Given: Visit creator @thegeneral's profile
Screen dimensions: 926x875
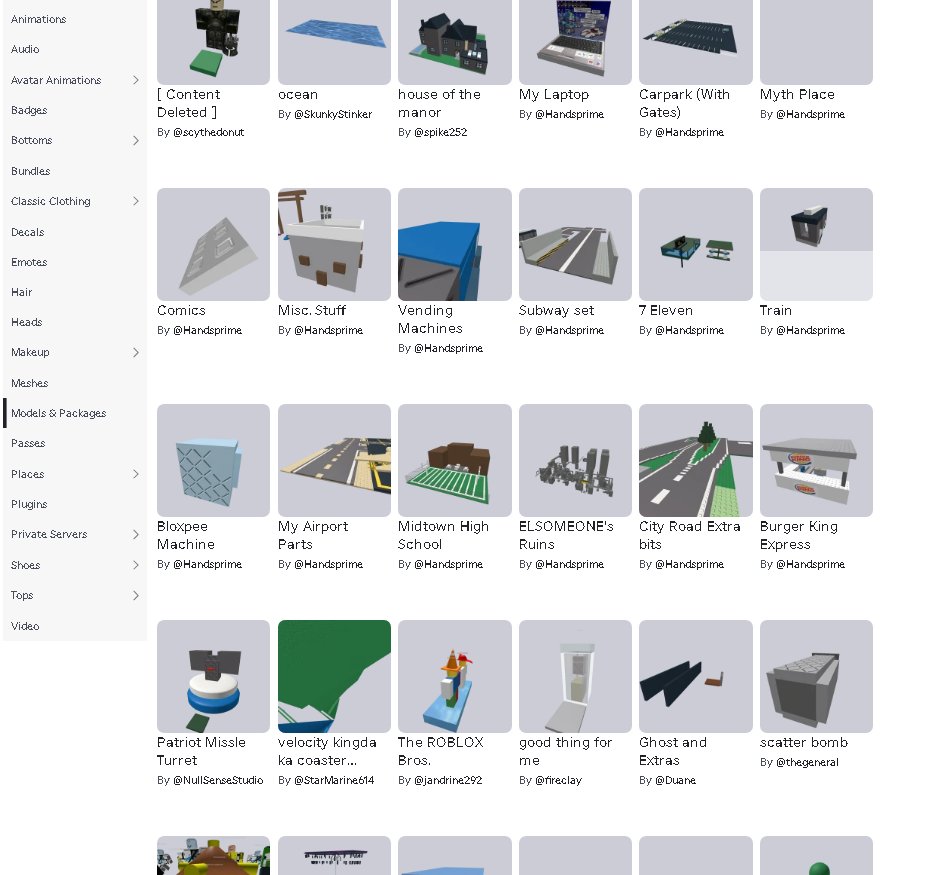Looking at the screenshot, I should pos(807,762).
